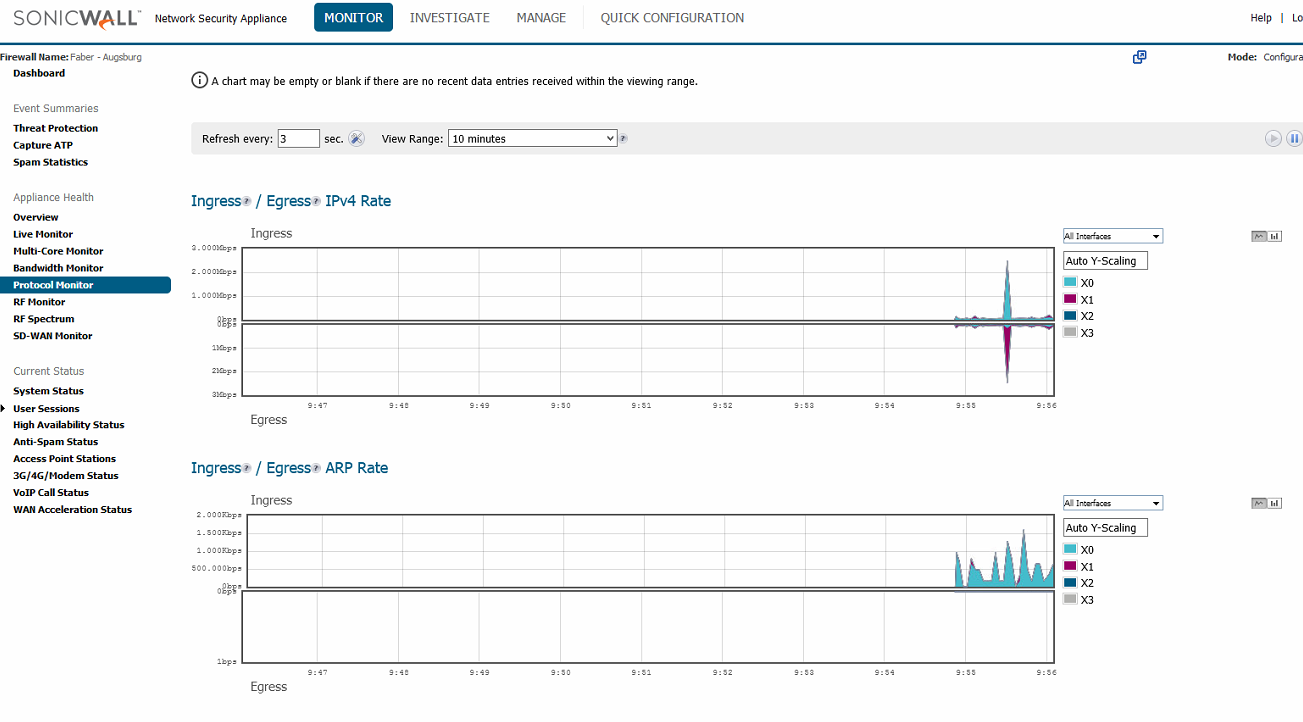Screen dimensions: 1303x722
Task: Open Anti-Spam Status page
Action: 56,442
